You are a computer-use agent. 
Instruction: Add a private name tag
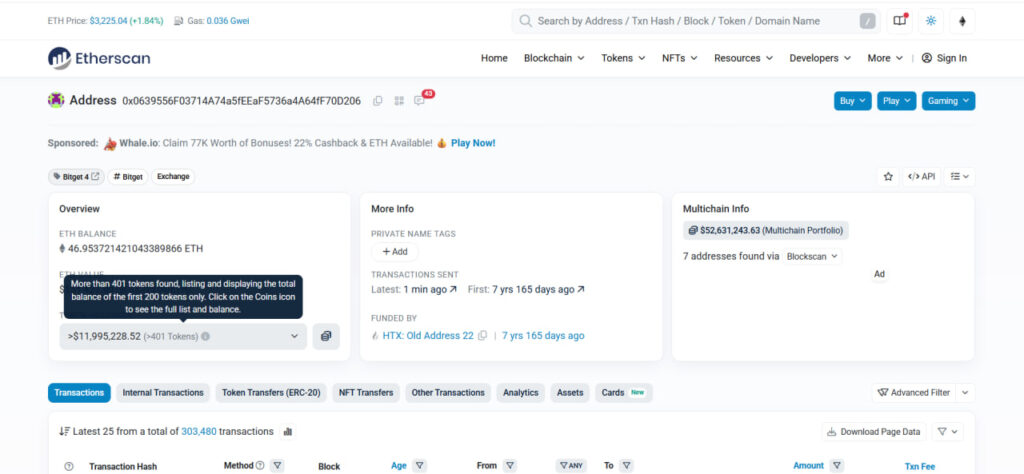click(x=394, y=251)
